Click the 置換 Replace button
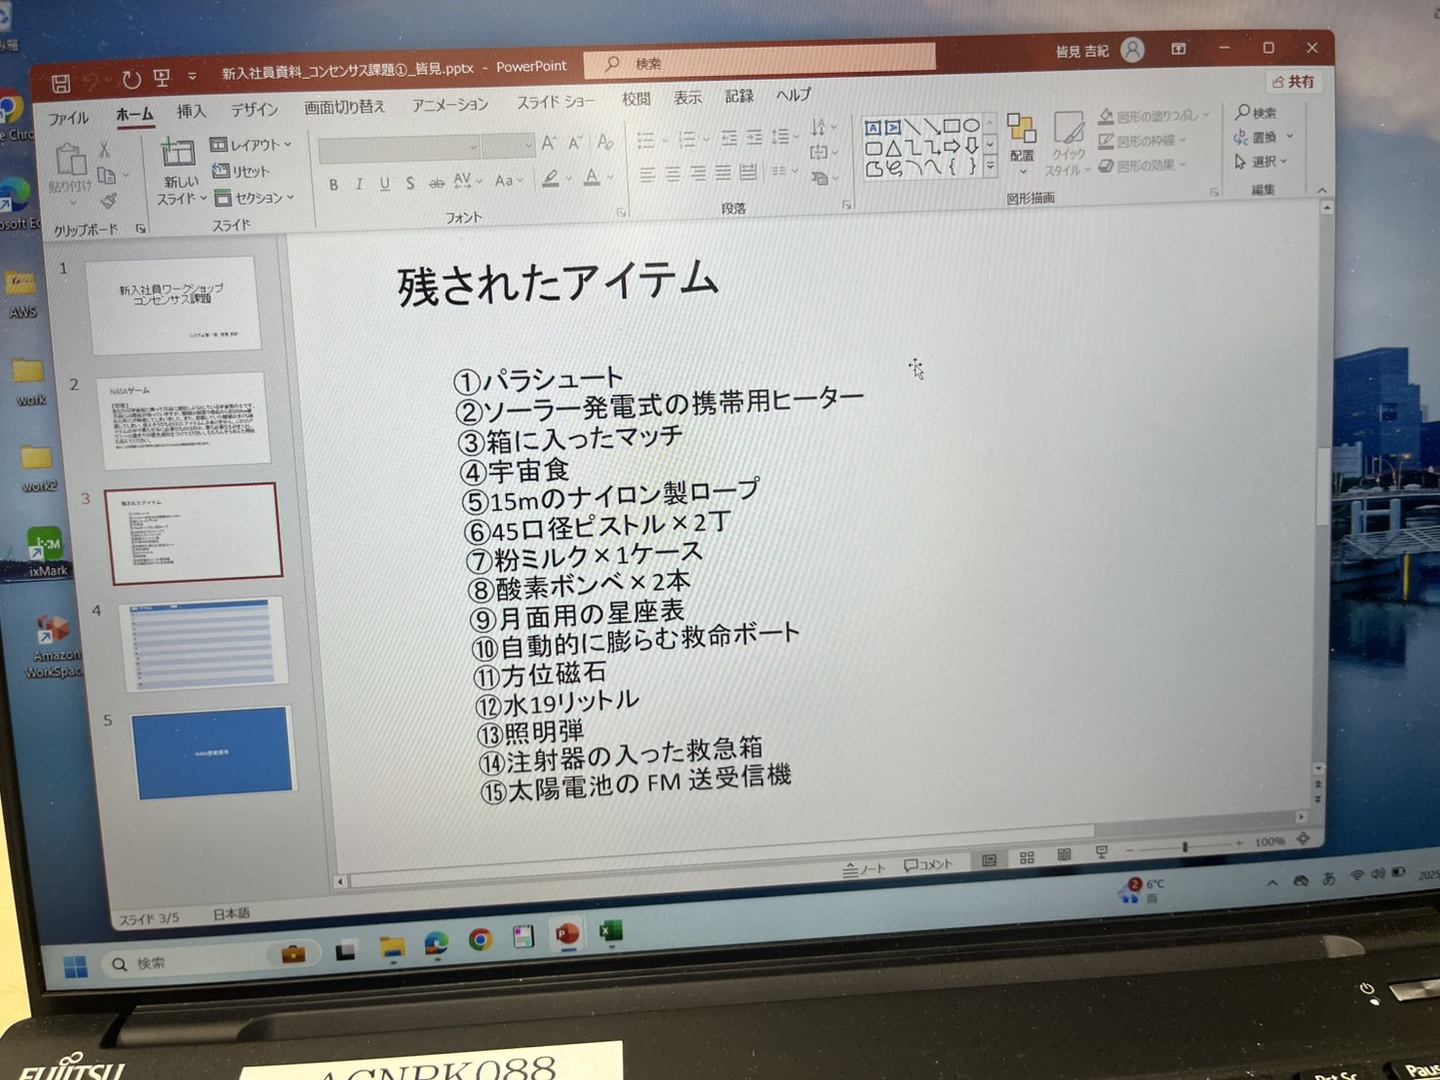Viewport: 1440px width, 1080px height. tap(1263, 137)
